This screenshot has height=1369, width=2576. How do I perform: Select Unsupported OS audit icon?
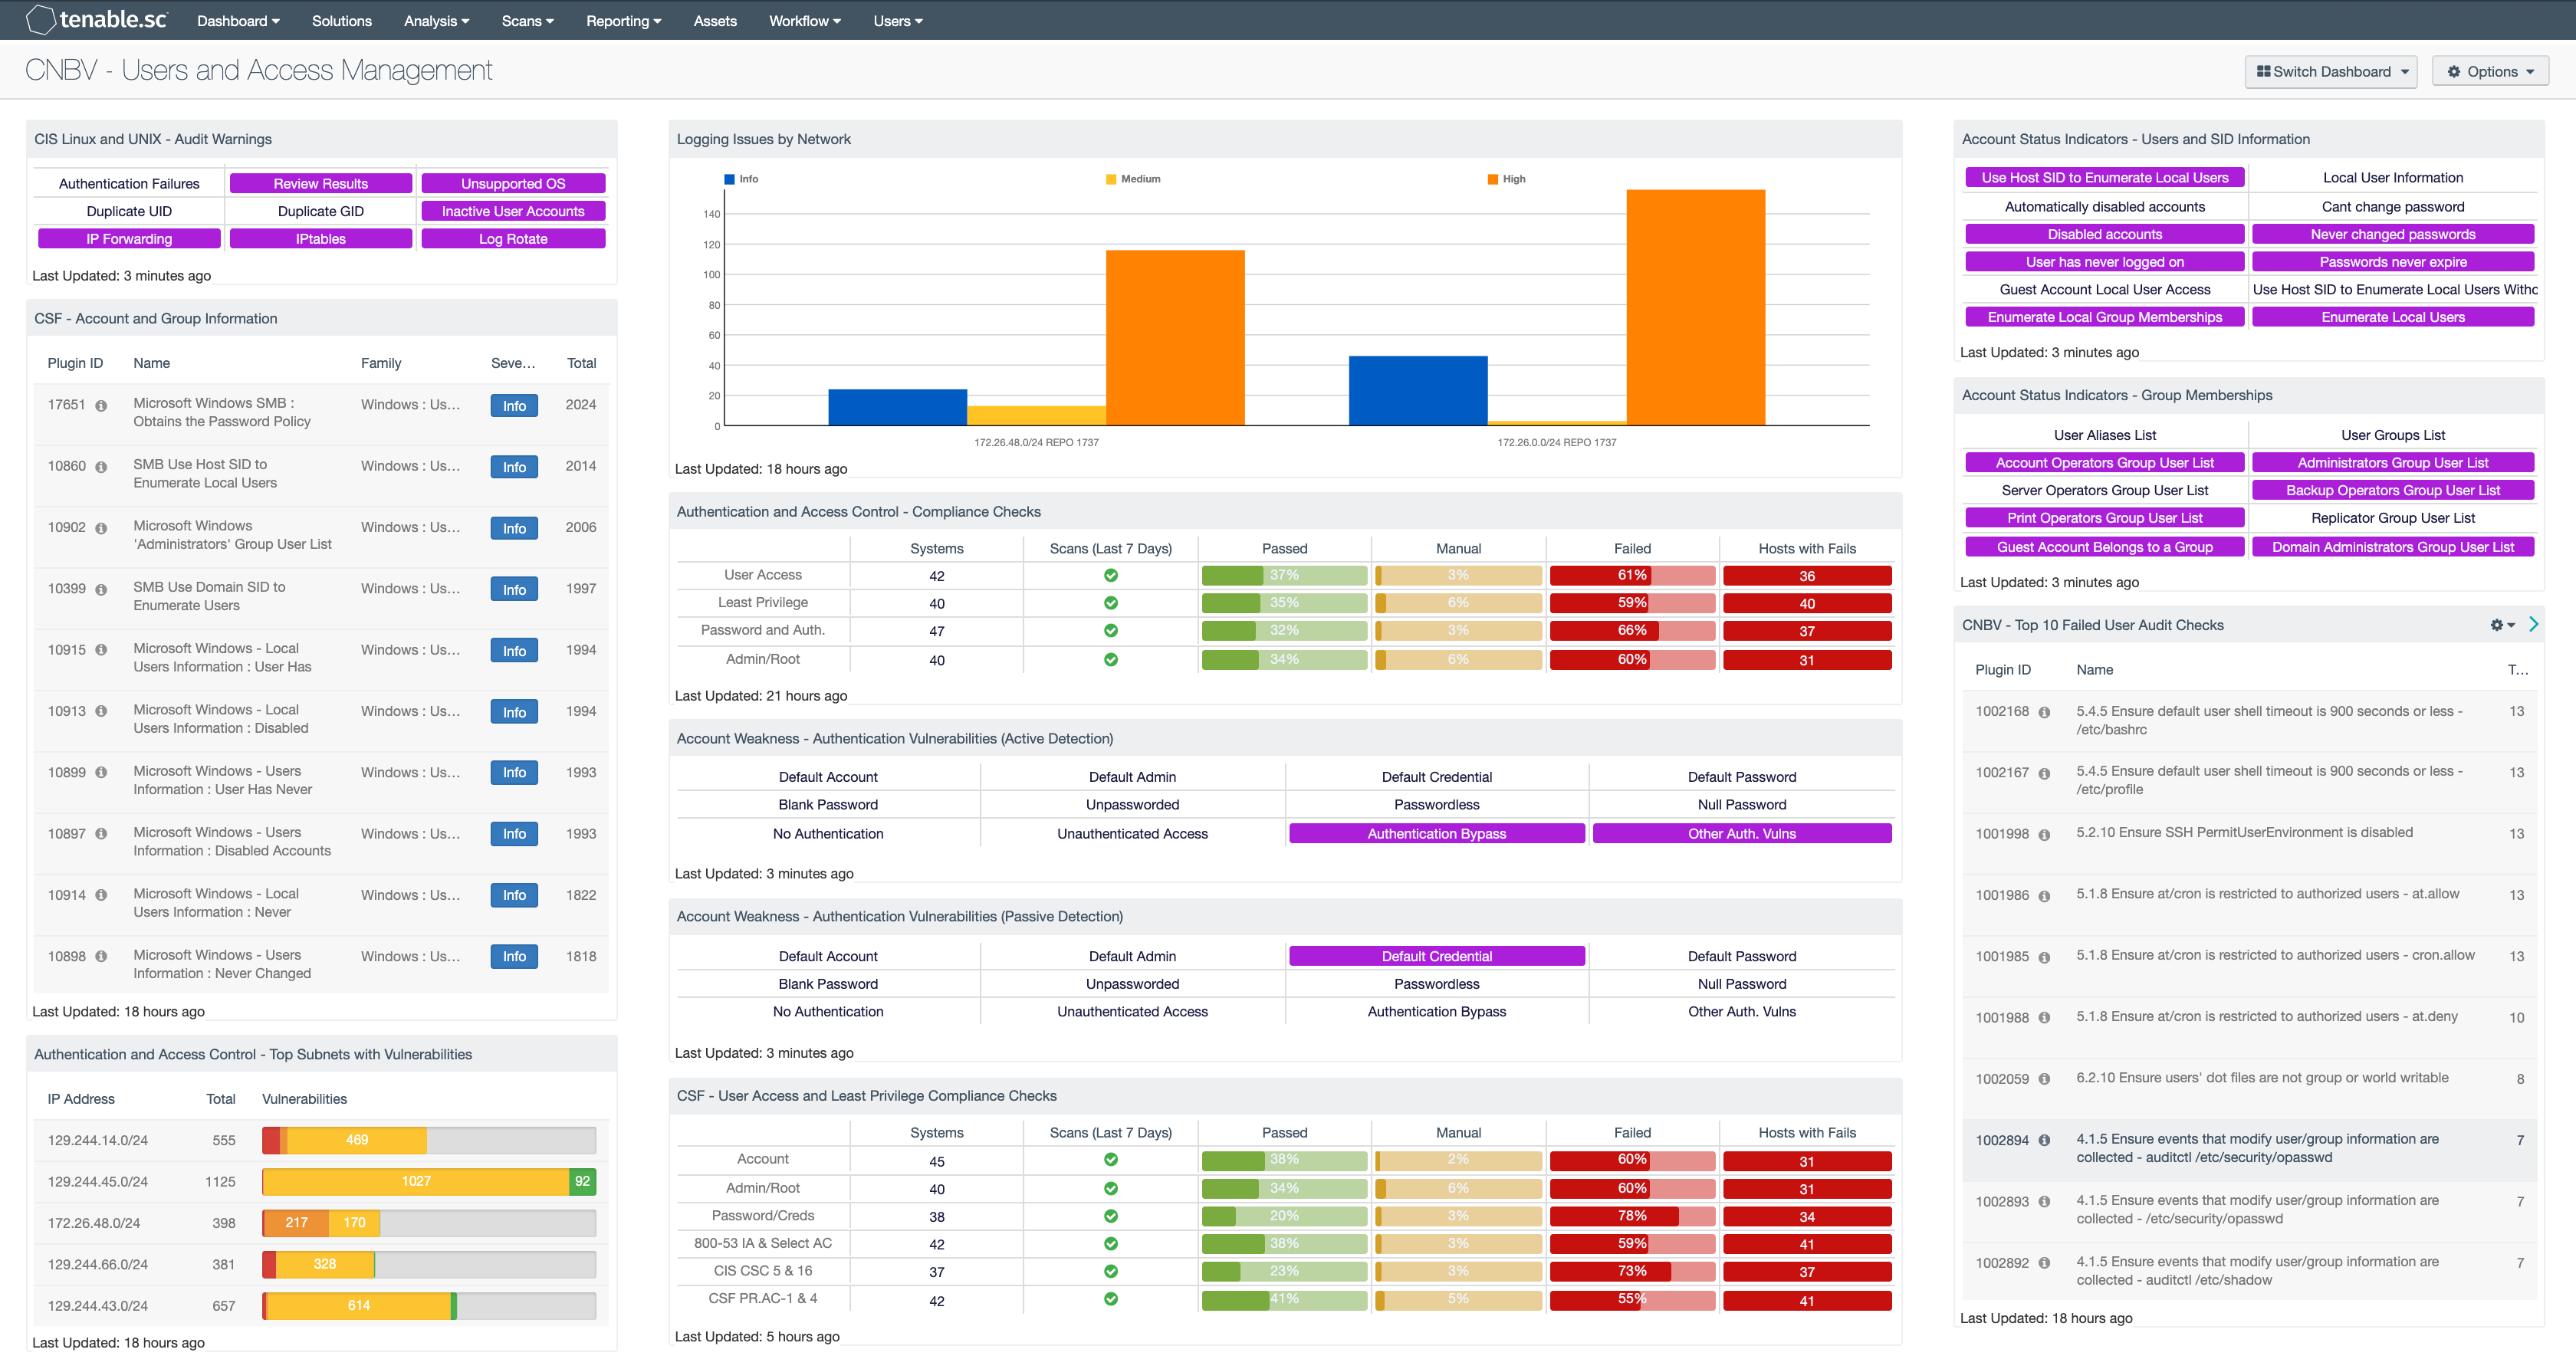tap(511, 182)
